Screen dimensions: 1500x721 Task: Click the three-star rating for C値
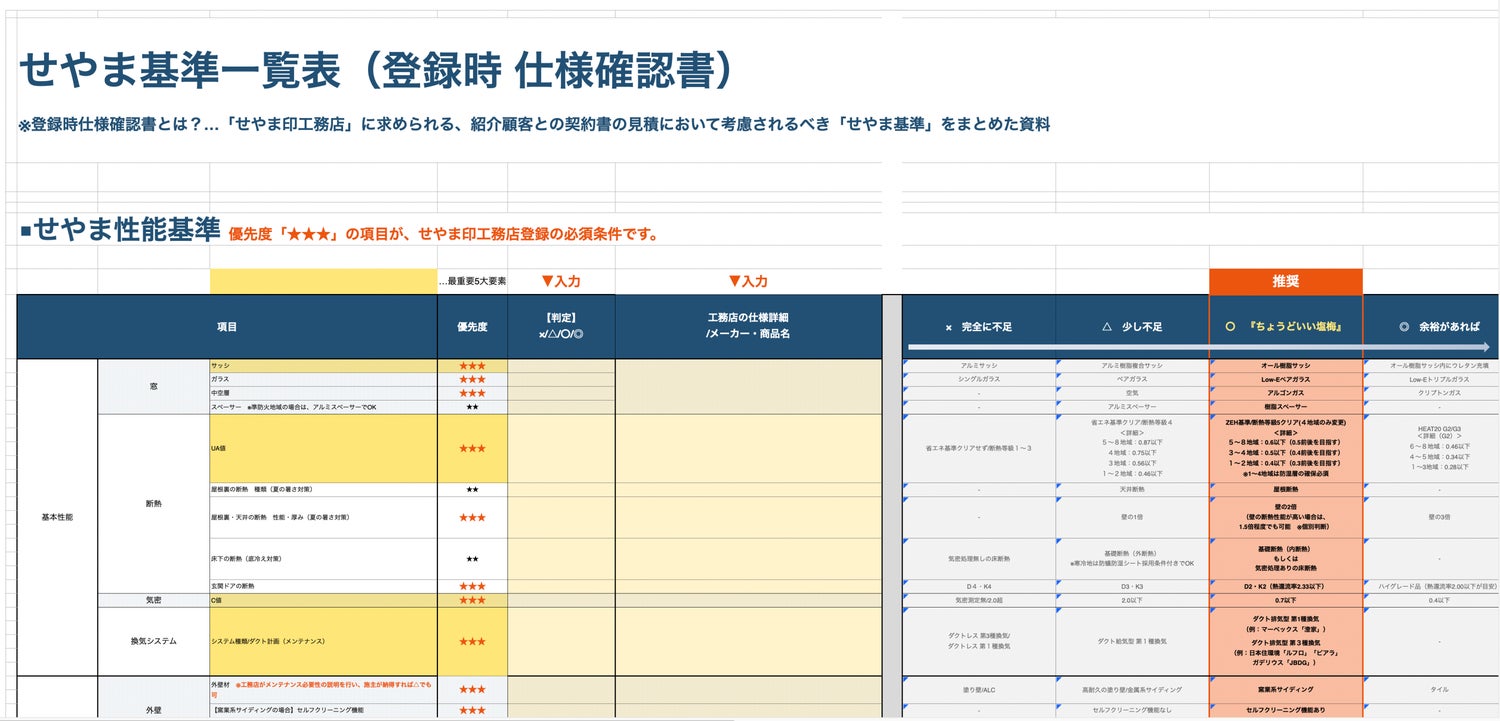[472, 600]
